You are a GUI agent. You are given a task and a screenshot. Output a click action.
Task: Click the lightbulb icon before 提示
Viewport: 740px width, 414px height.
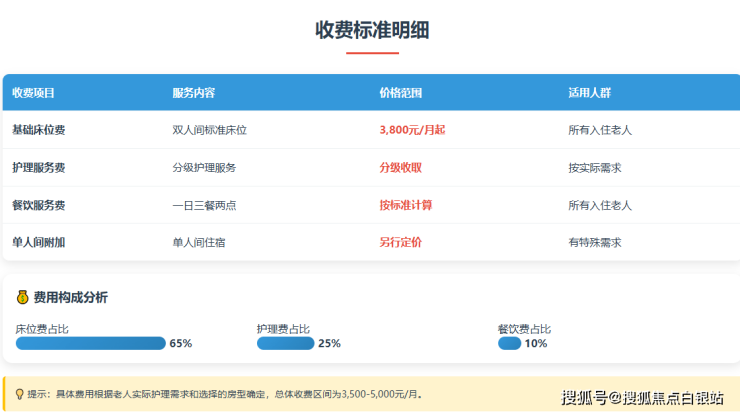tap(18, 394)
